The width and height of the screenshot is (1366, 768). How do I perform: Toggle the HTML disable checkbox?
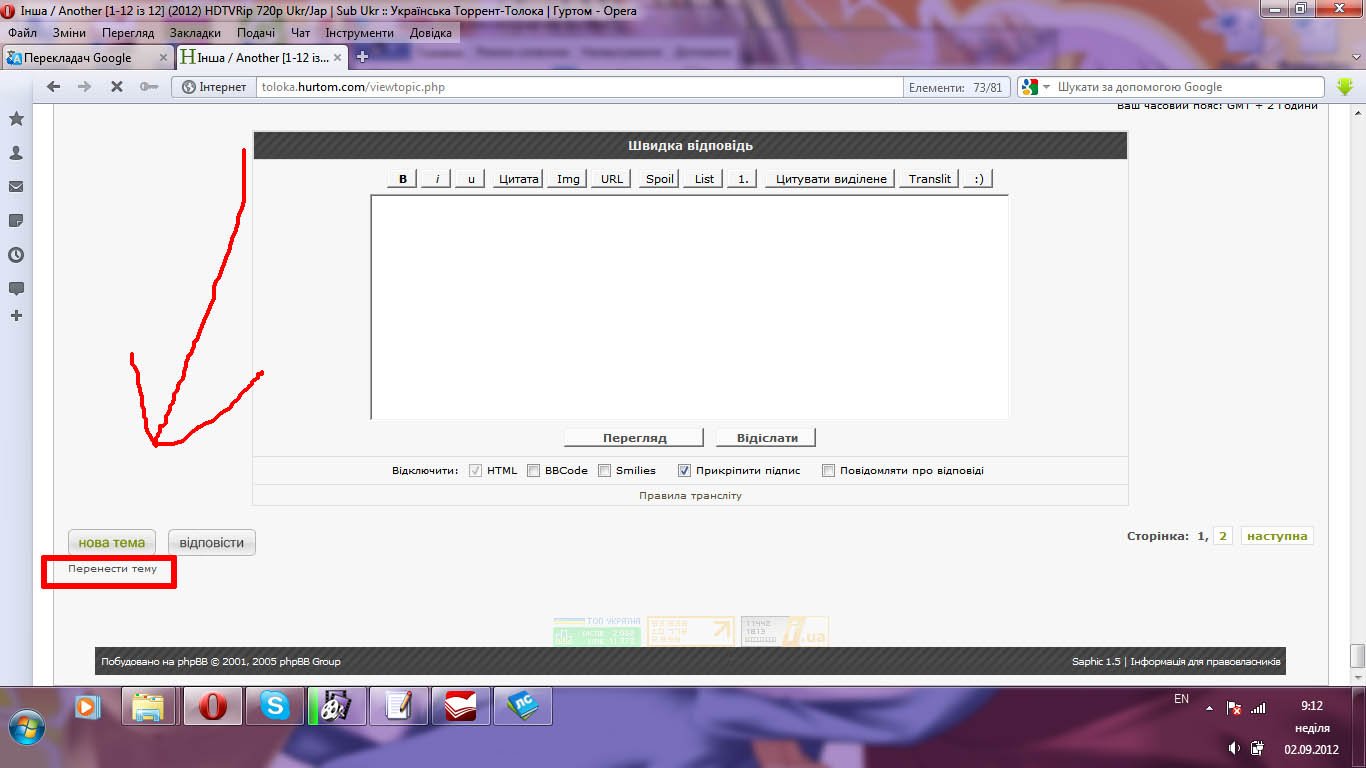(476, 470)
